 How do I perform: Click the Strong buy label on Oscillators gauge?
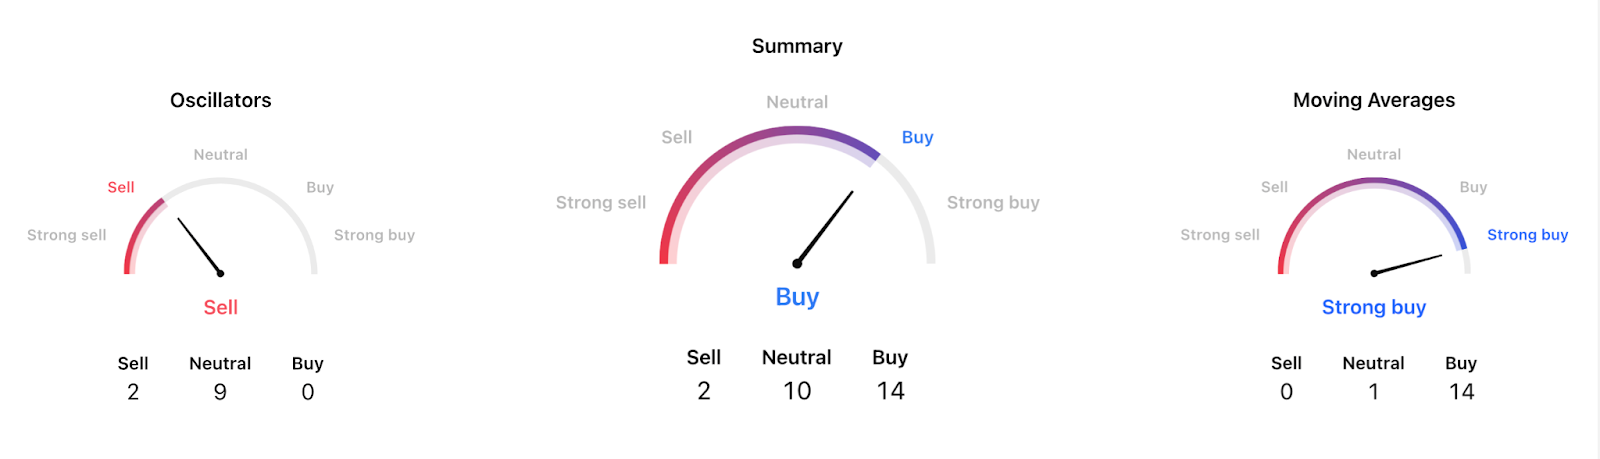click(x=374, y=235)
